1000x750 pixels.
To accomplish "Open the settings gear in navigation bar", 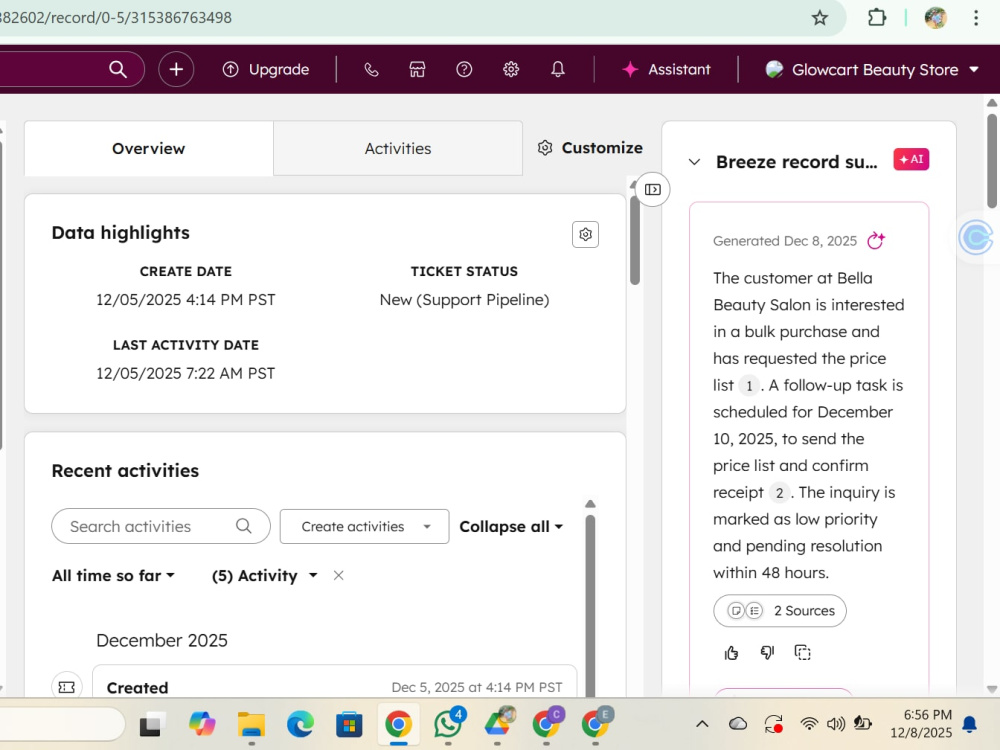I will pos(511,69).
